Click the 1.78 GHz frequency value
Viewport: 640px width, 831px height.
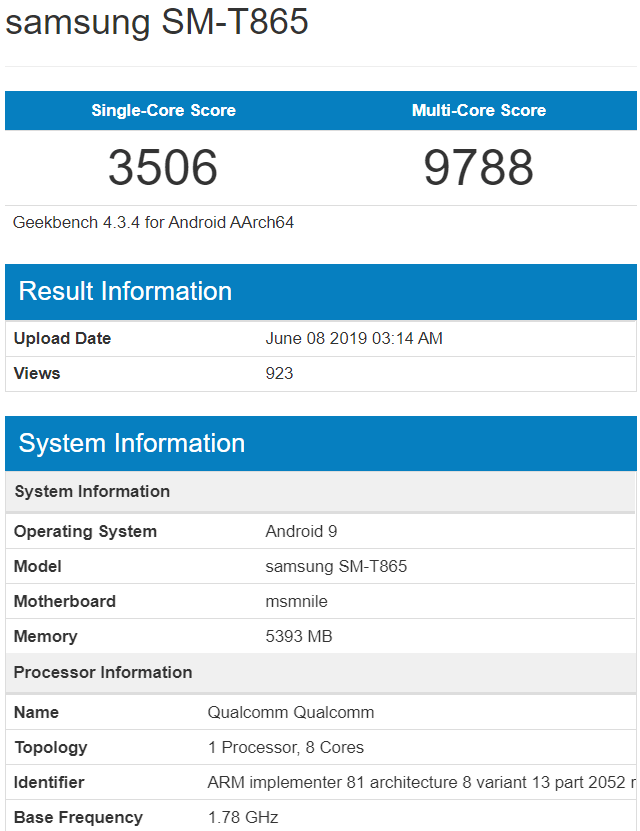coord(243,817)
